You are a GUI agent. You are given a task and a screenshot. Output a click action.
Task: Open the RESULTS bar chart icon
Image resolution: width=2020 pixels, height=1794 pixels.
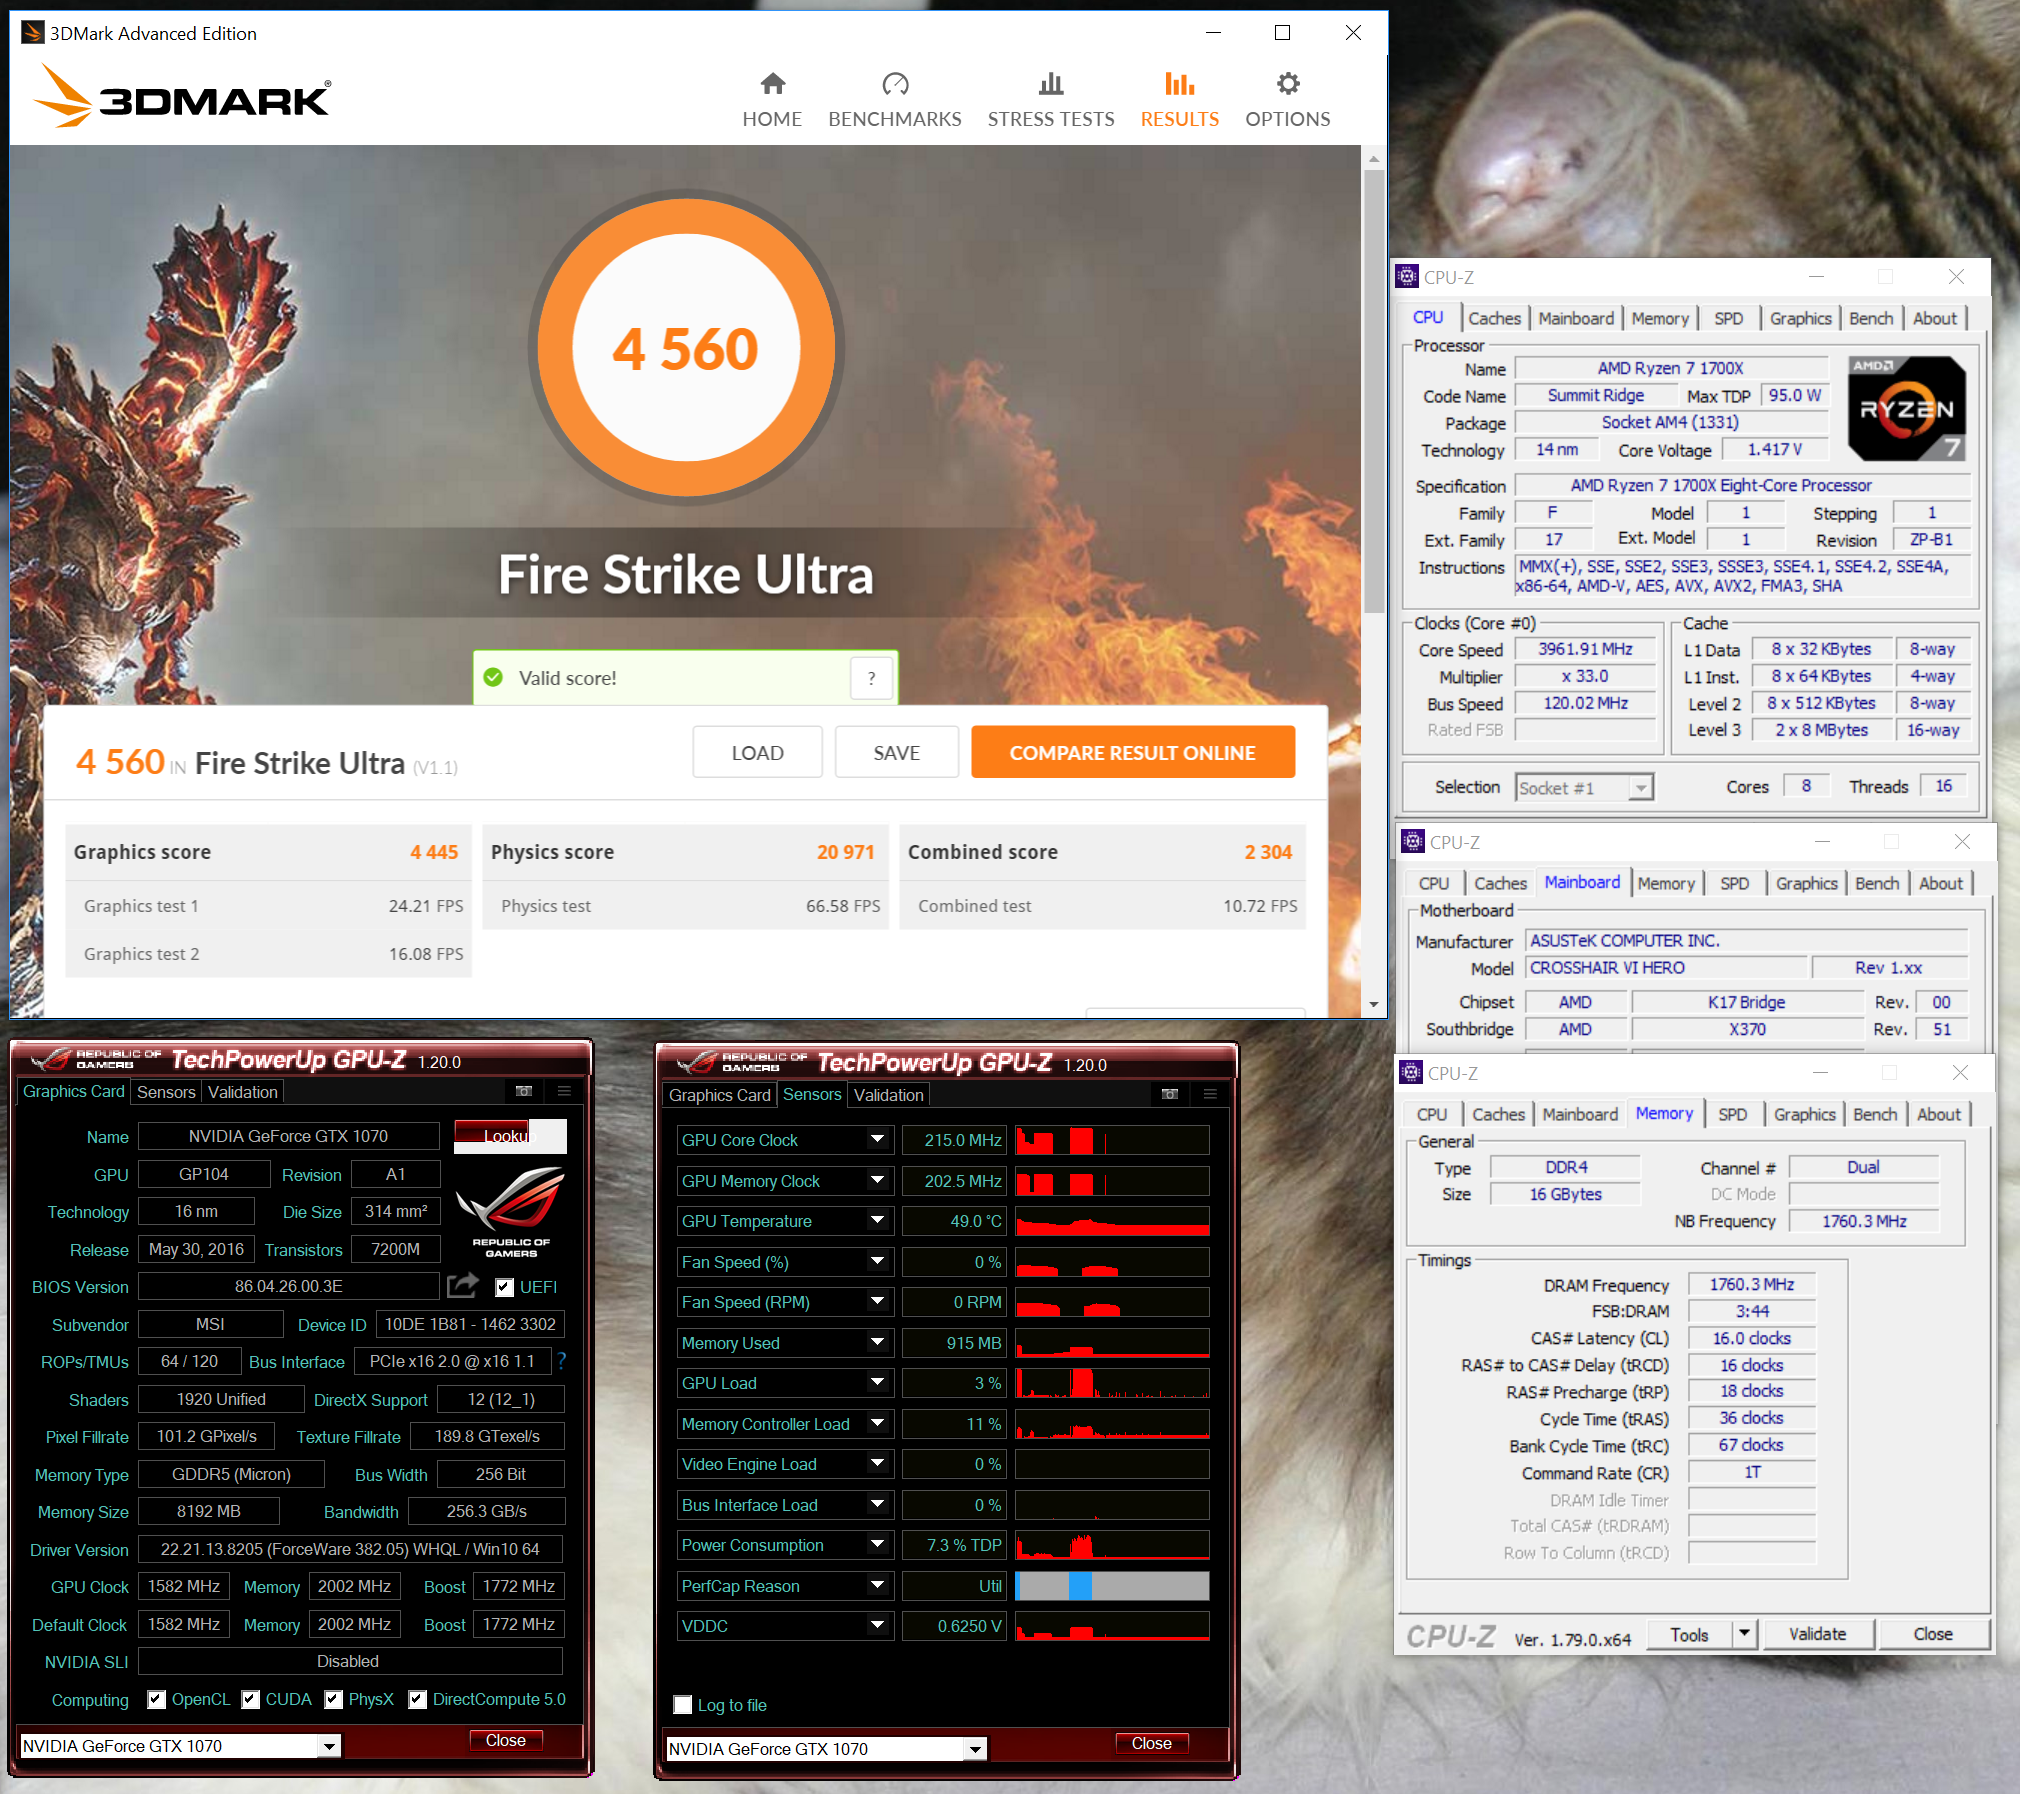[1180, 83]
